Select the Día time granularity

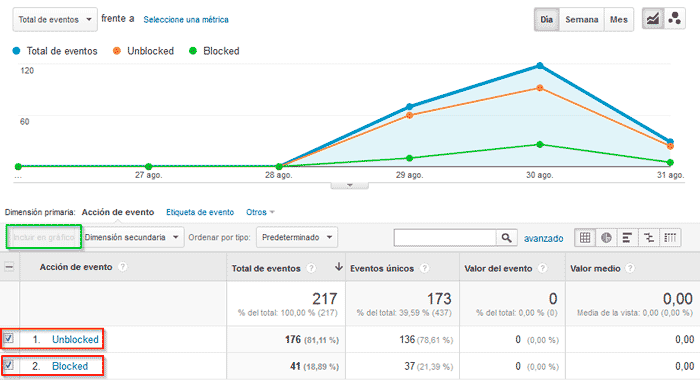[546, 20]
